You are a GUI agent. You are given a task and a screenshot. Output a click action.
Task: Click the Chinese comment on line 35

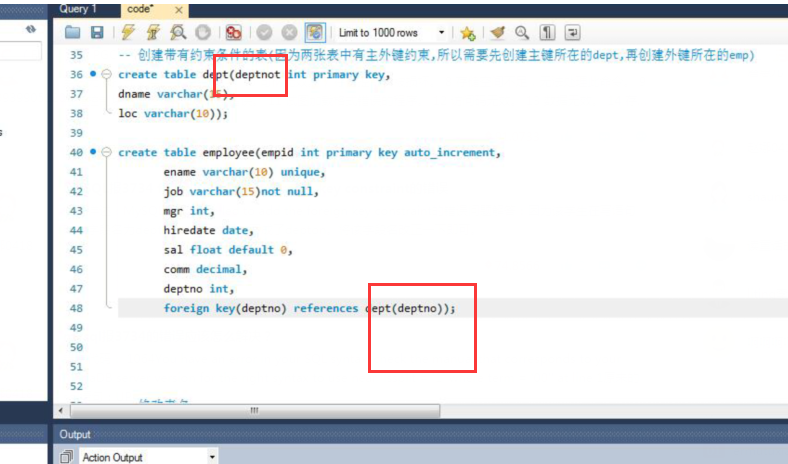click(436, 55)
